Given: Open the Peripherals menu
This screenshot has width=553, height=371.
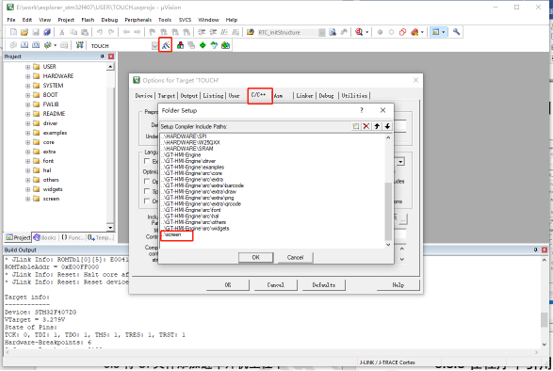Looking at the screenshot, I should click(x=138, y=20).
